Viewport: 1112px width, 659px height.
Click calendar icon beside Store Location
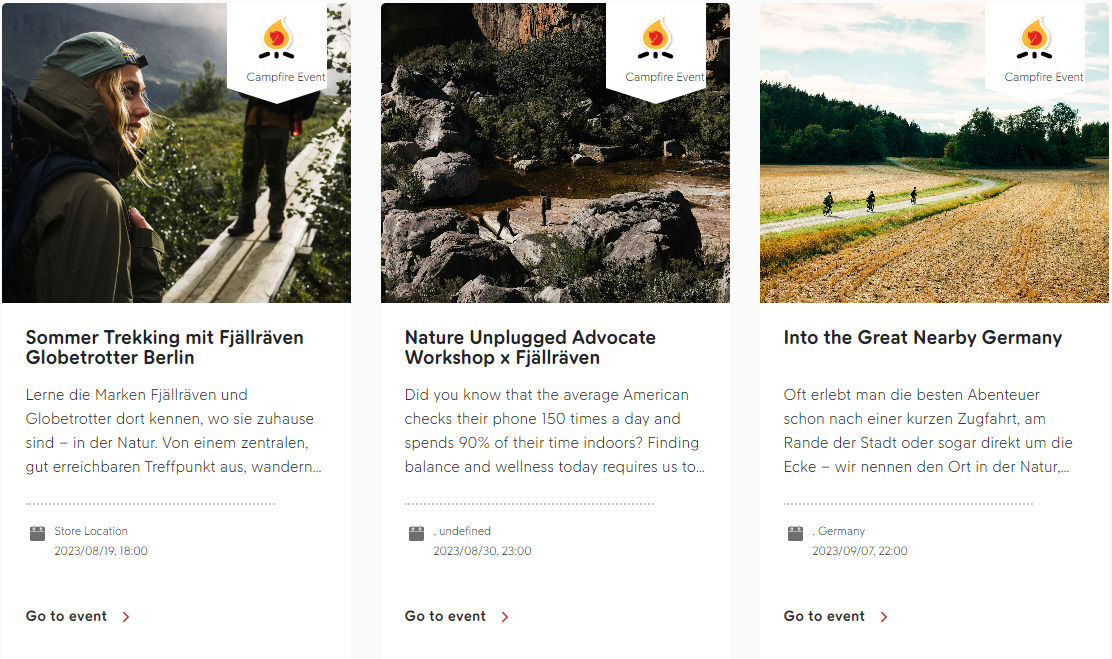tap(38, 533)
